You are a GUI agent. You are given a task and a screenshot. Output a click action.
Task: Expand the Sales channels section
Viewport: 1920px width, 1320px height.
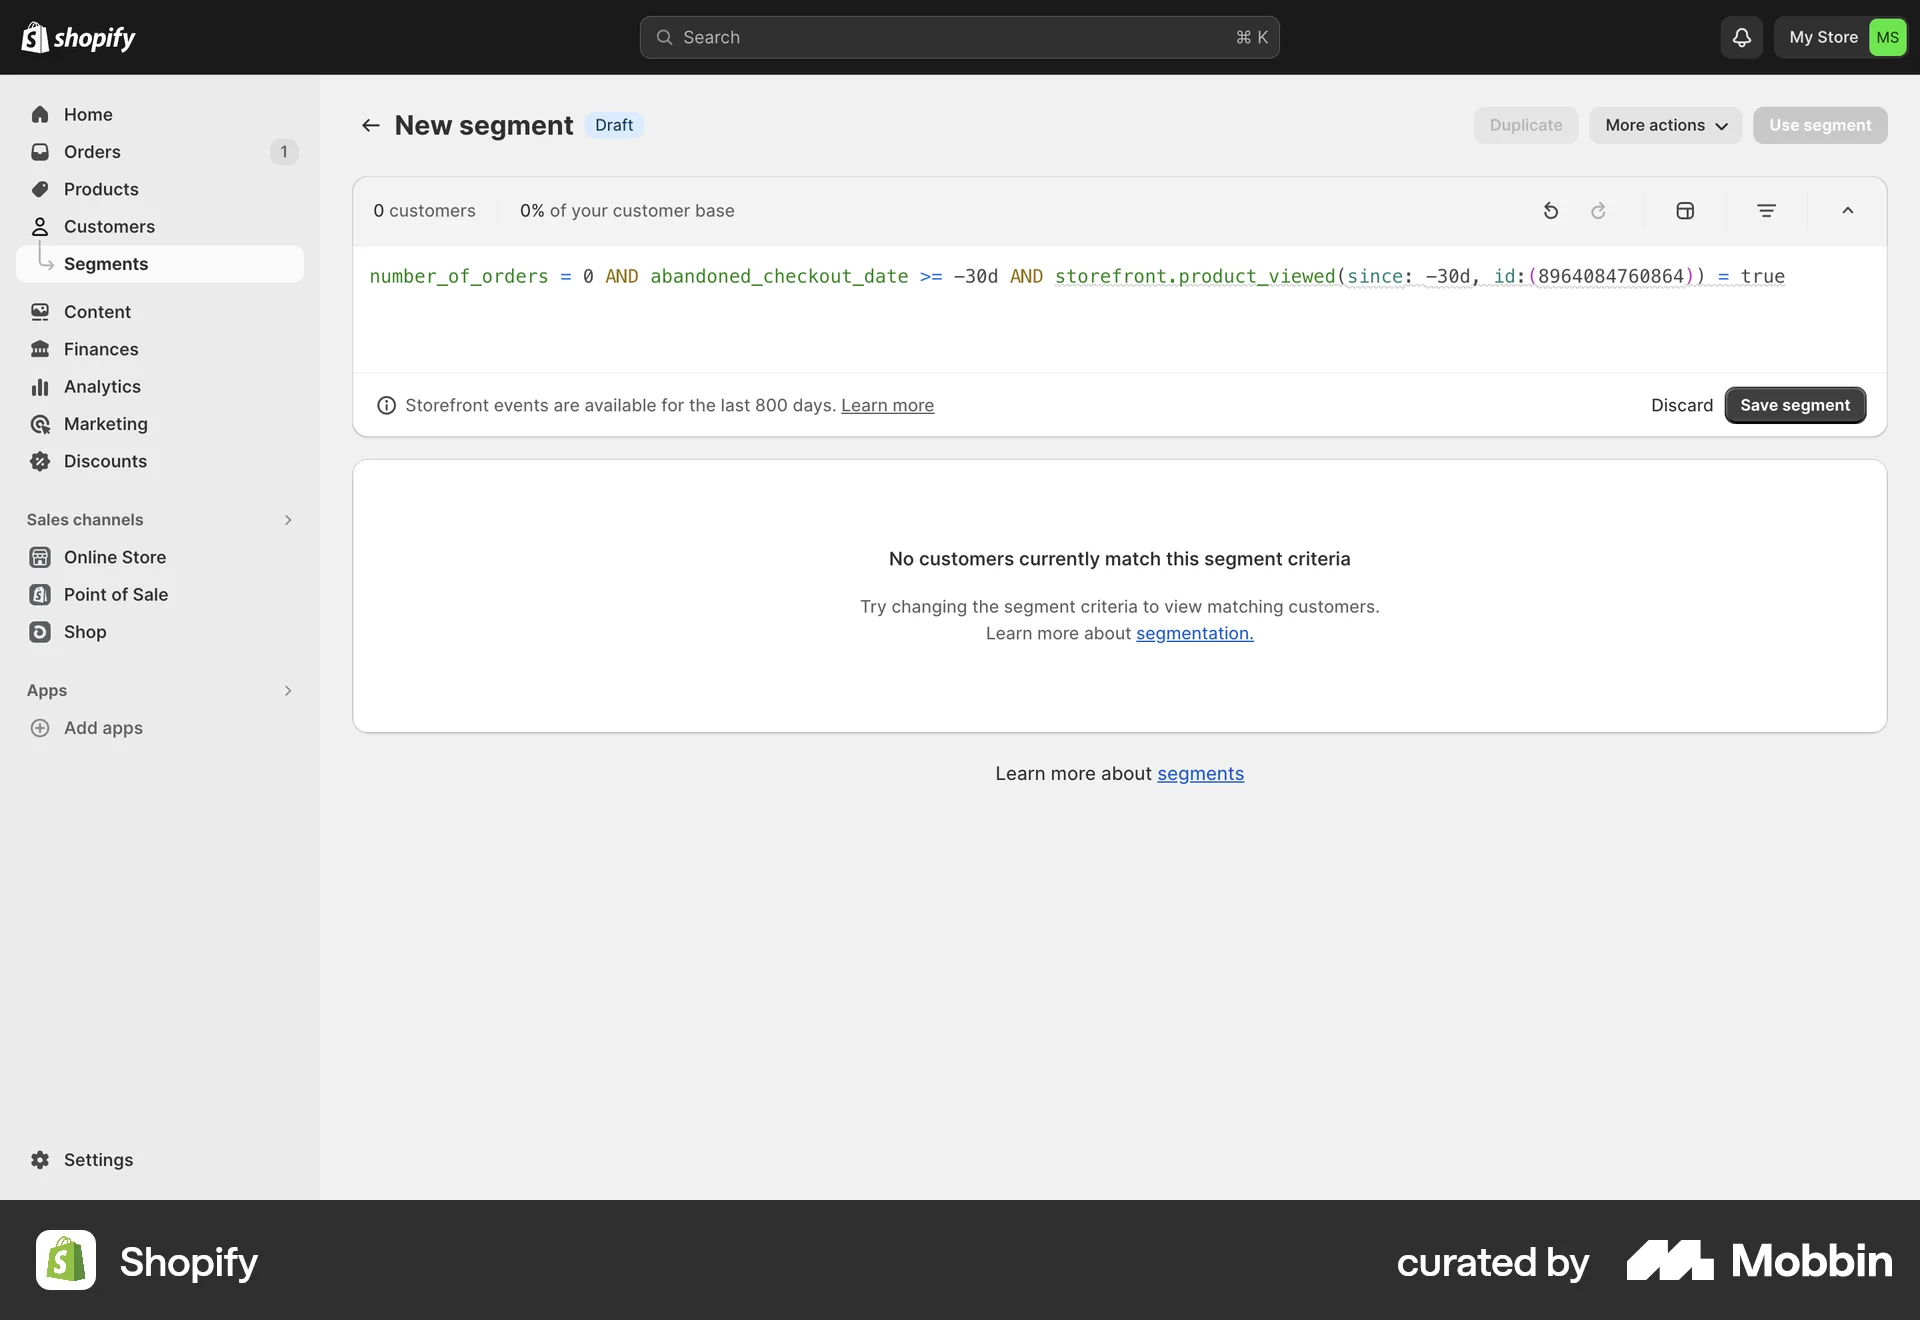(287, 519)
